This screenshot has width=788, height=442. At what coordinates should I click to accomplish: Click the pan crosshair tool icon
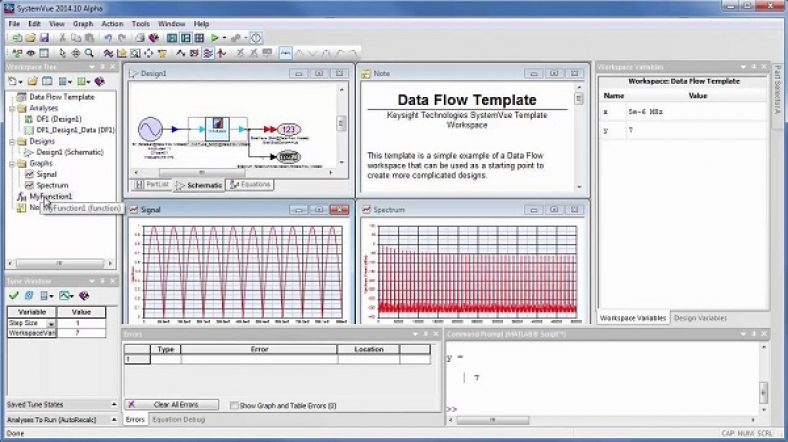76,53
